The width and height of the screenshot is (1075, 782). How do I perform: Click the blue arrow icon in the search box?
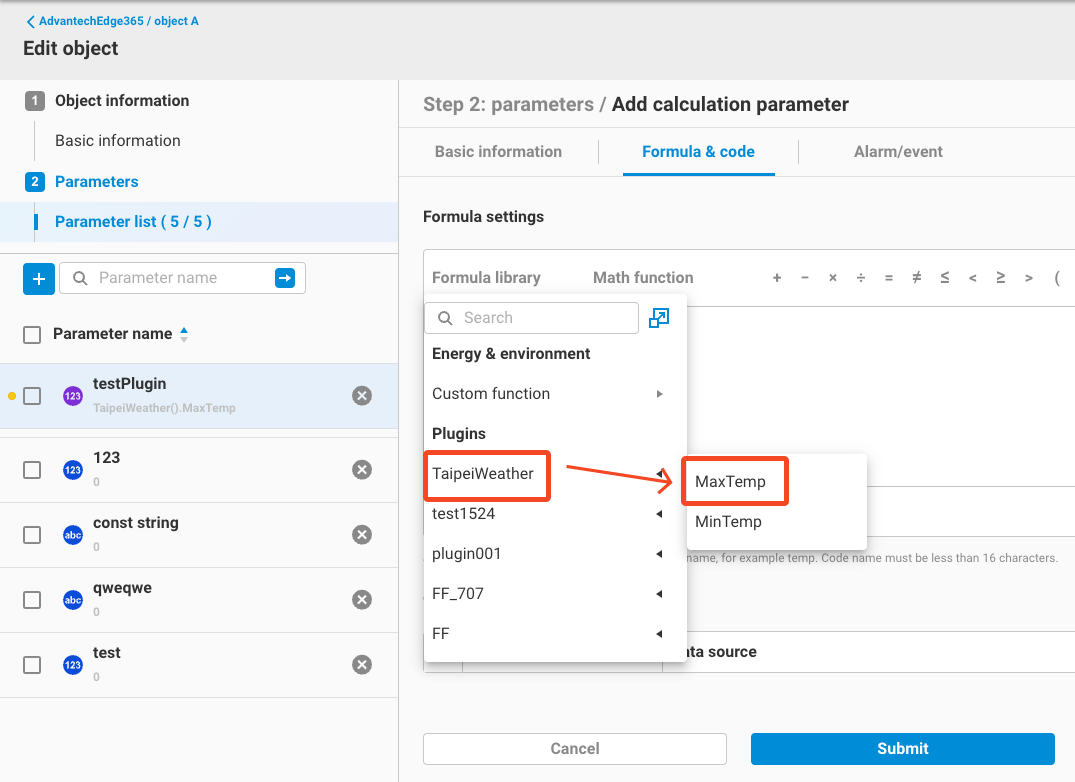287,278
